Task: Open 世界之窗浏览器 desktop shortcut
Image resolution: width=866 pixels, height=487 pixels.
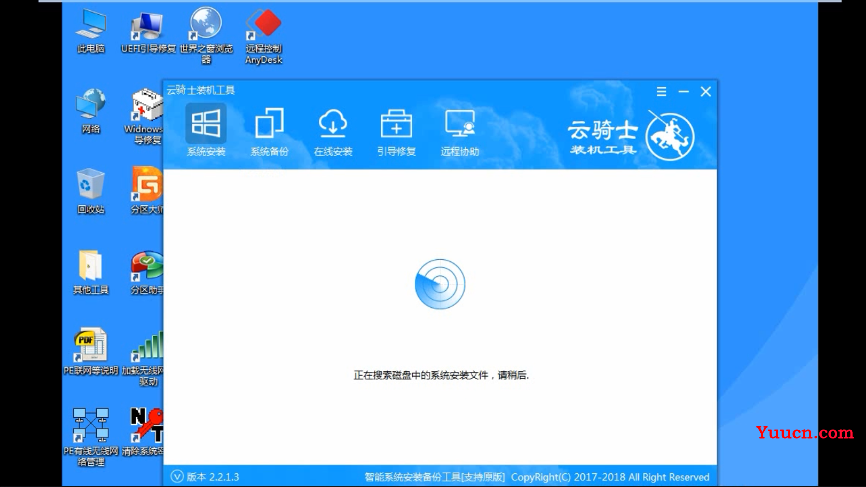Action: tap(206, 36)
